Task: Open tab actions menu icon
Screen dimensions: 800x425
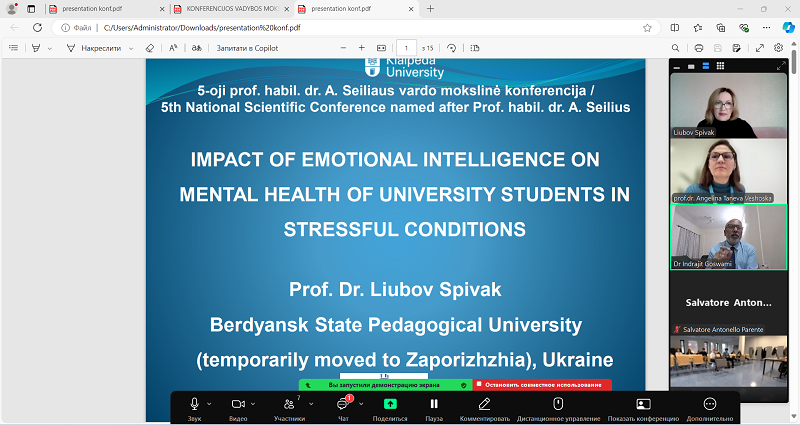Action: point(31,9)
